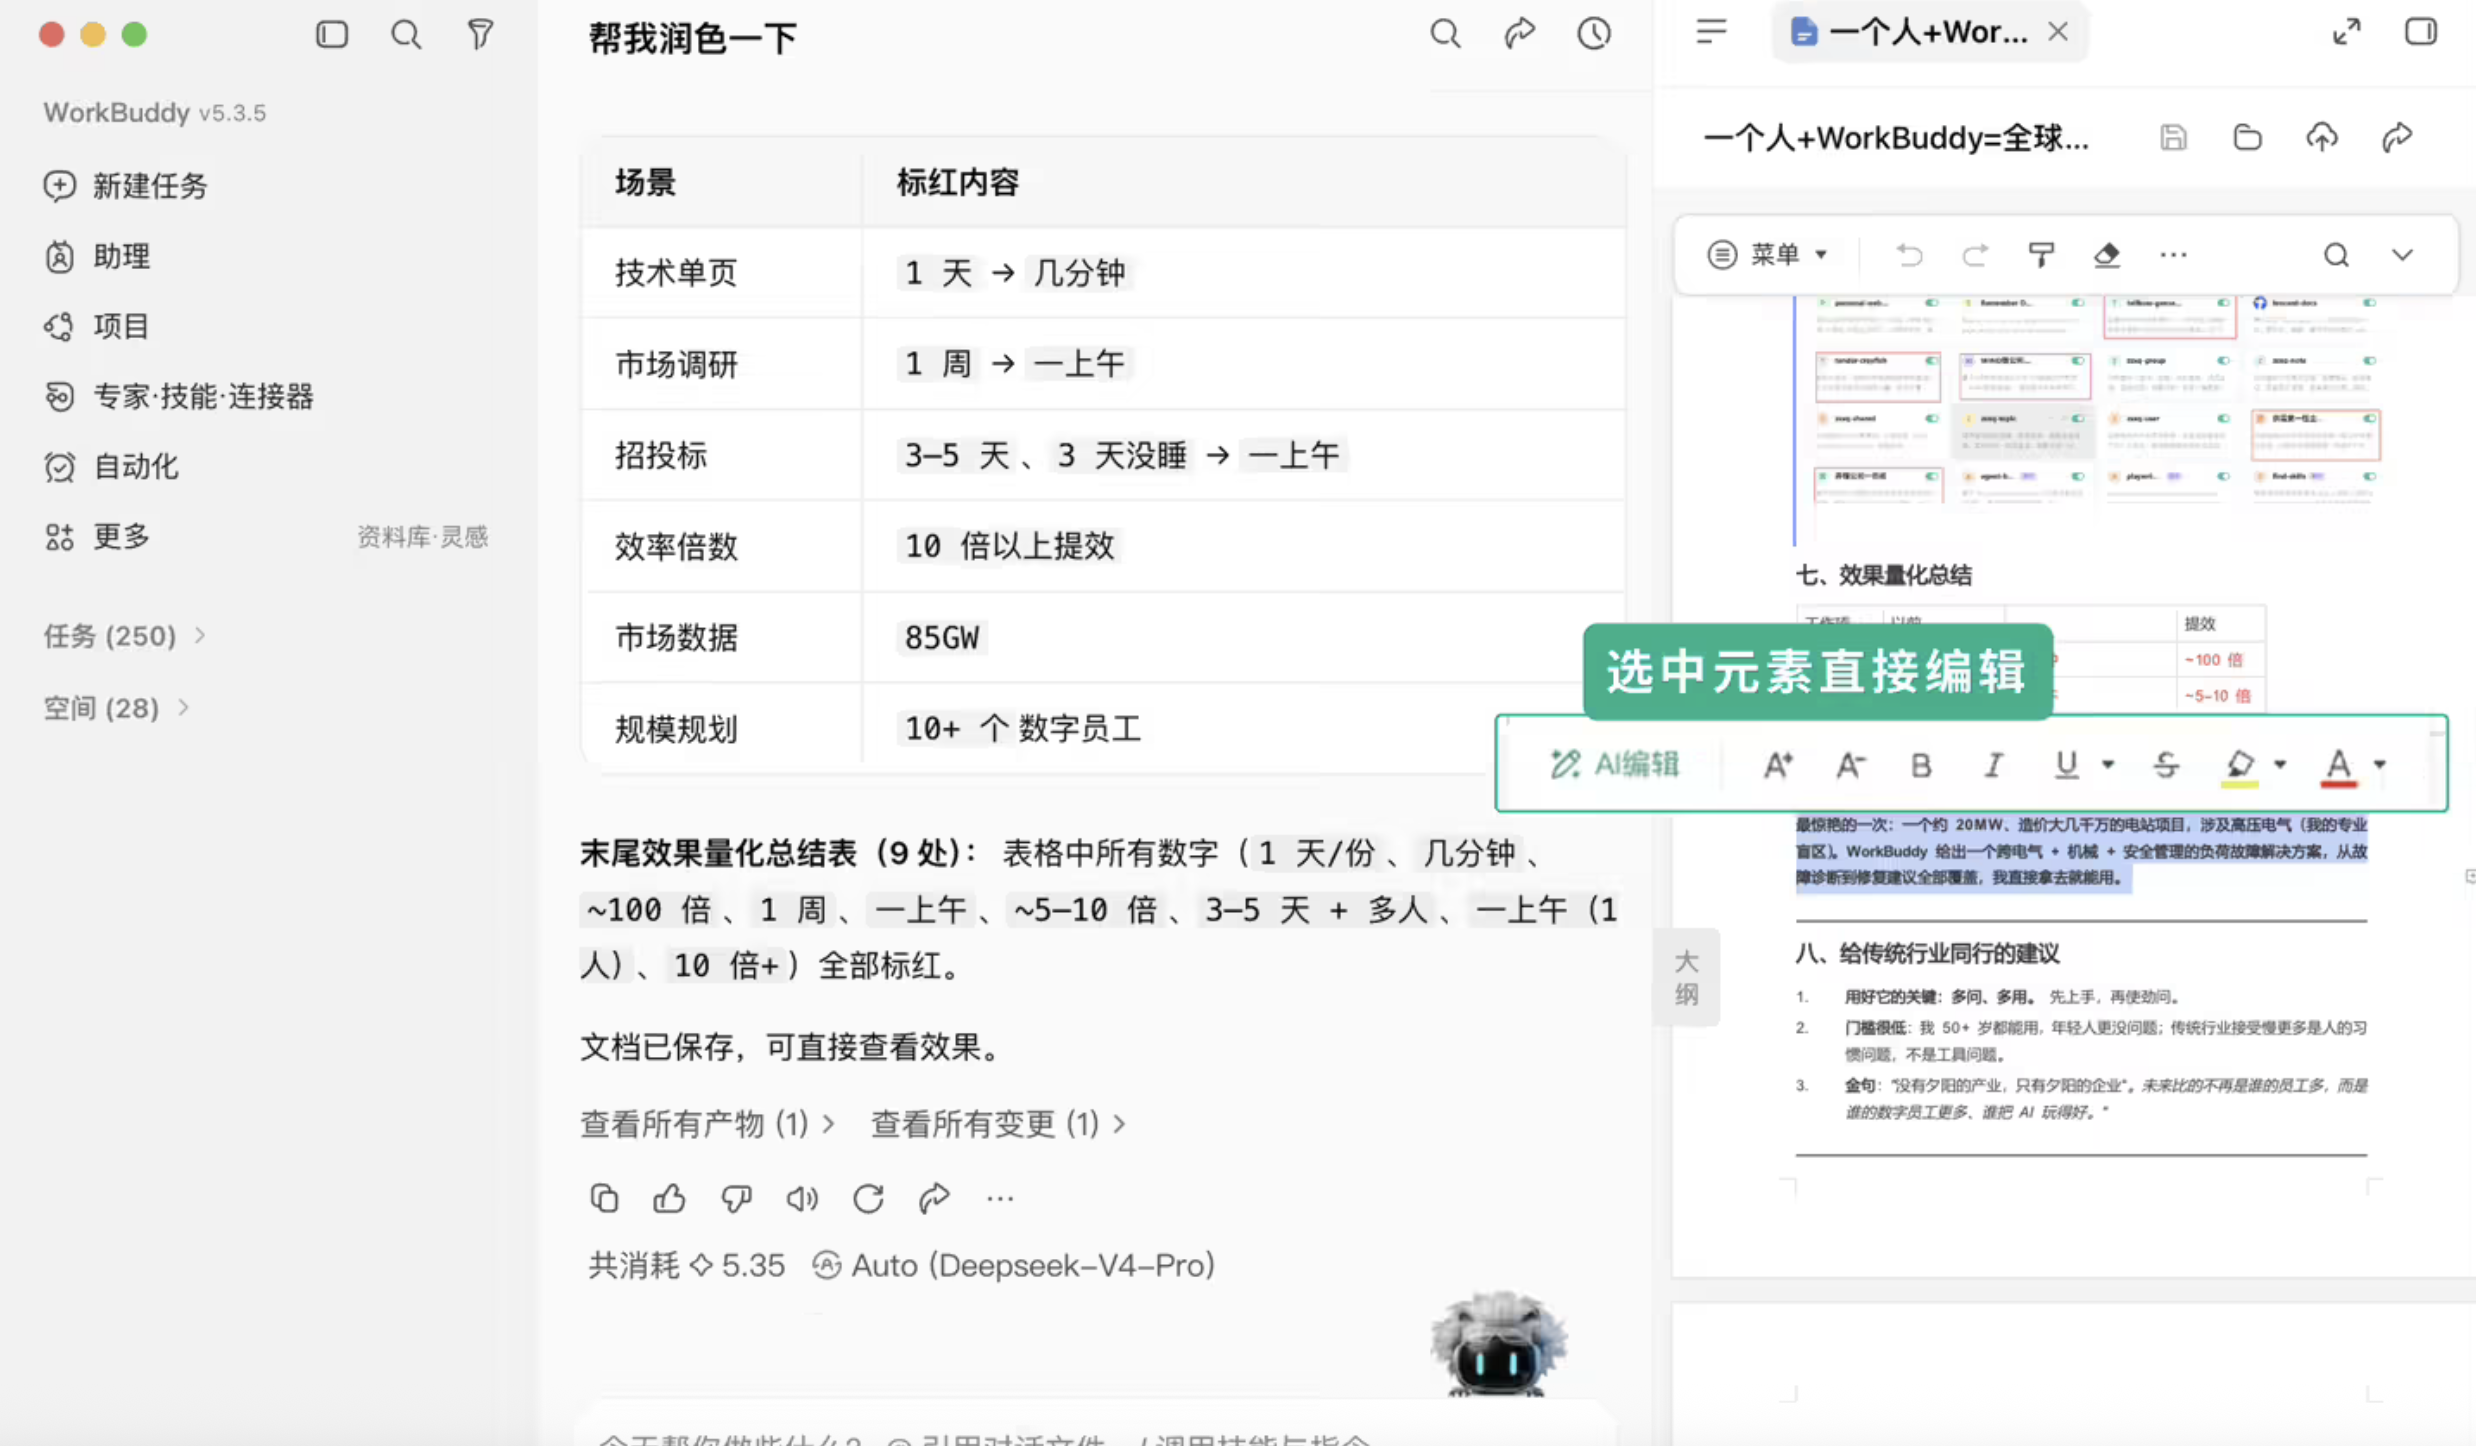
Task: Open the file list icon left of document tab
Action: 1711,32
